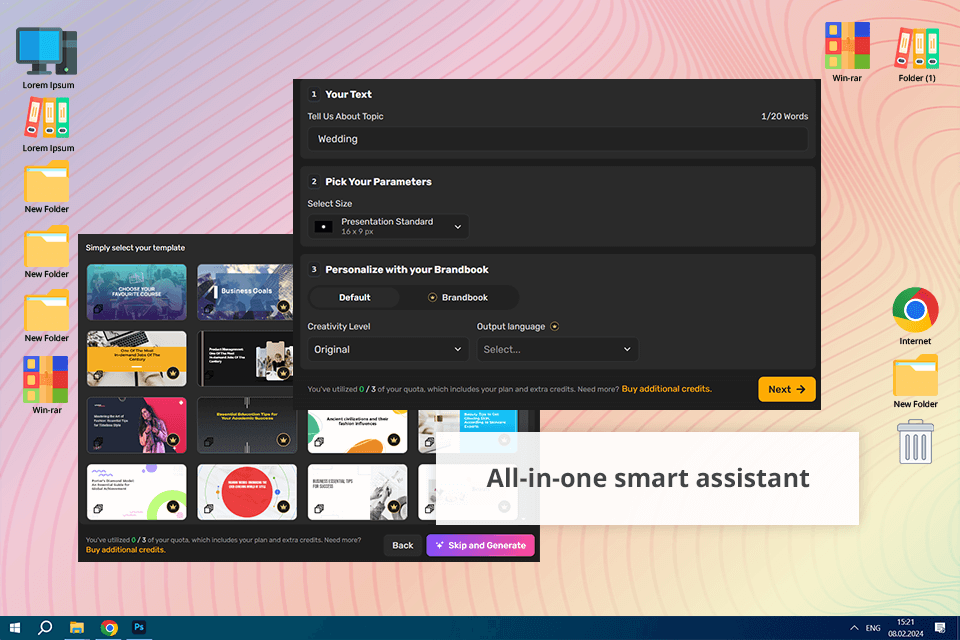Open the computer icon labeled Lorem Ipsum
Image resolution: width=960 pixels, height=640 pixels.
47,51
